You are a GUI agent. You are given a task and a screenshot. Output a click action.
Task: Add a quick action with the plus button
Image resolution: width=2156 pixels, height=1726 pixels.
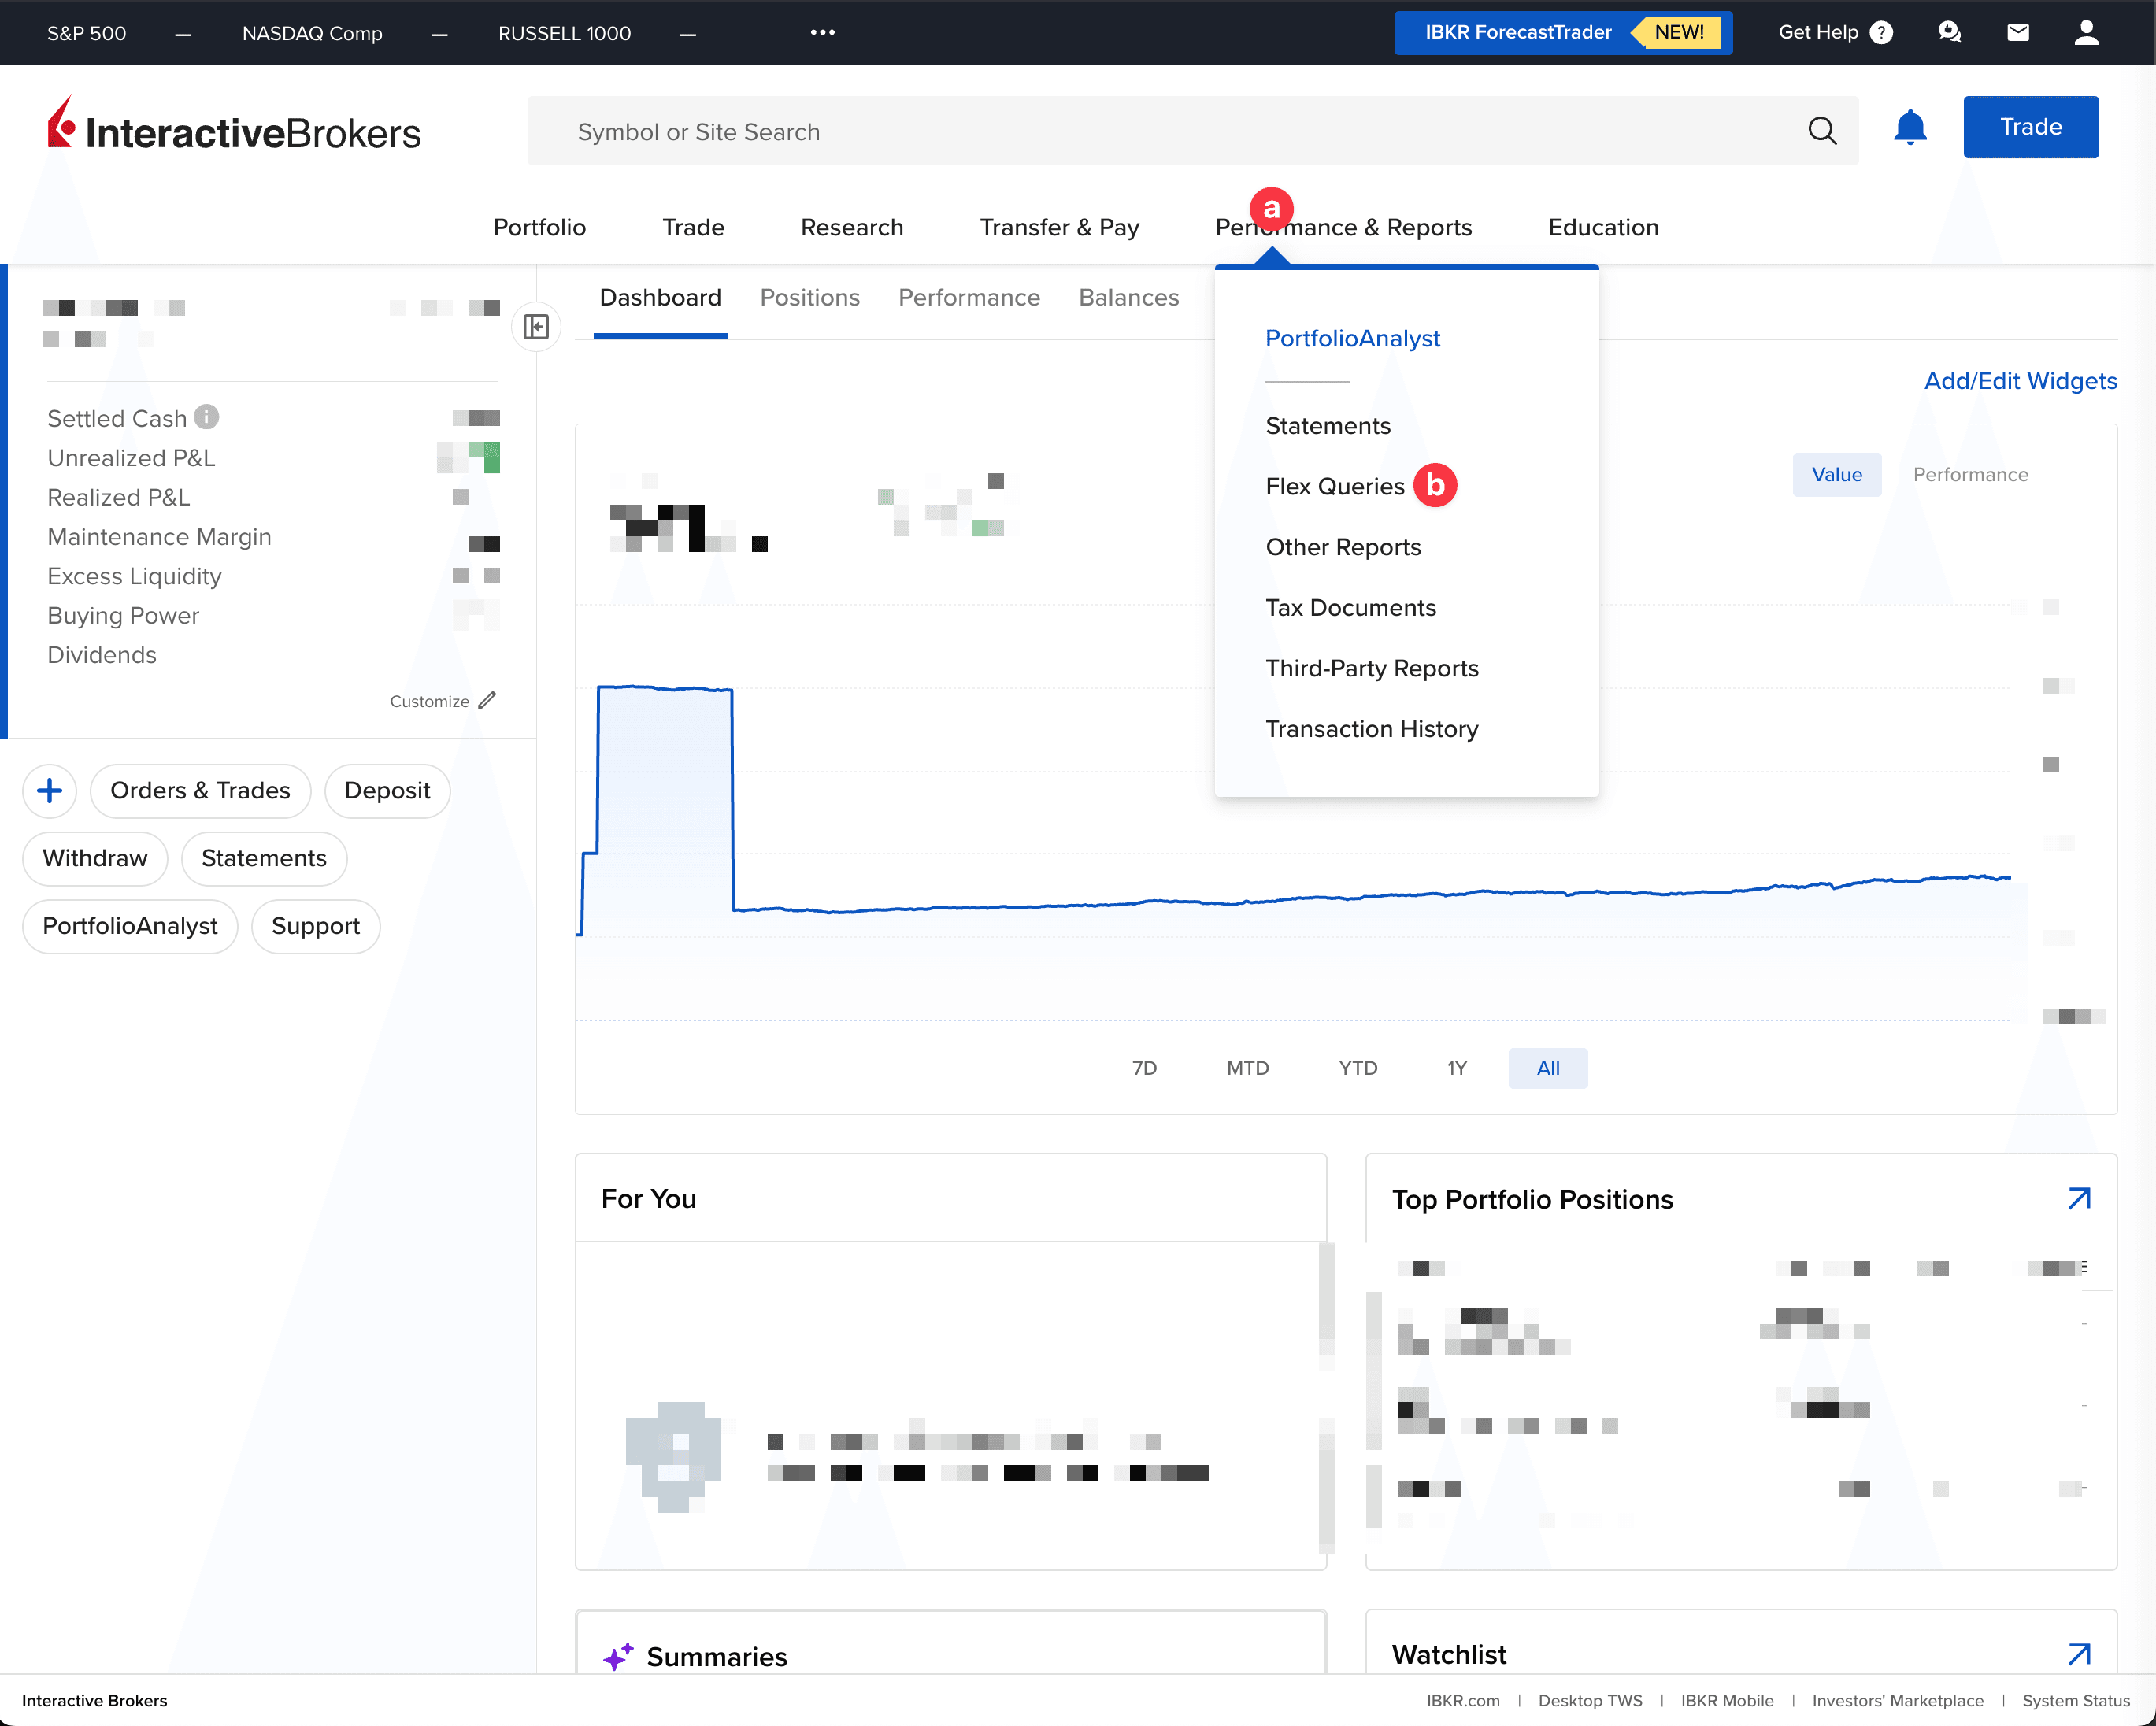[49, 791]
